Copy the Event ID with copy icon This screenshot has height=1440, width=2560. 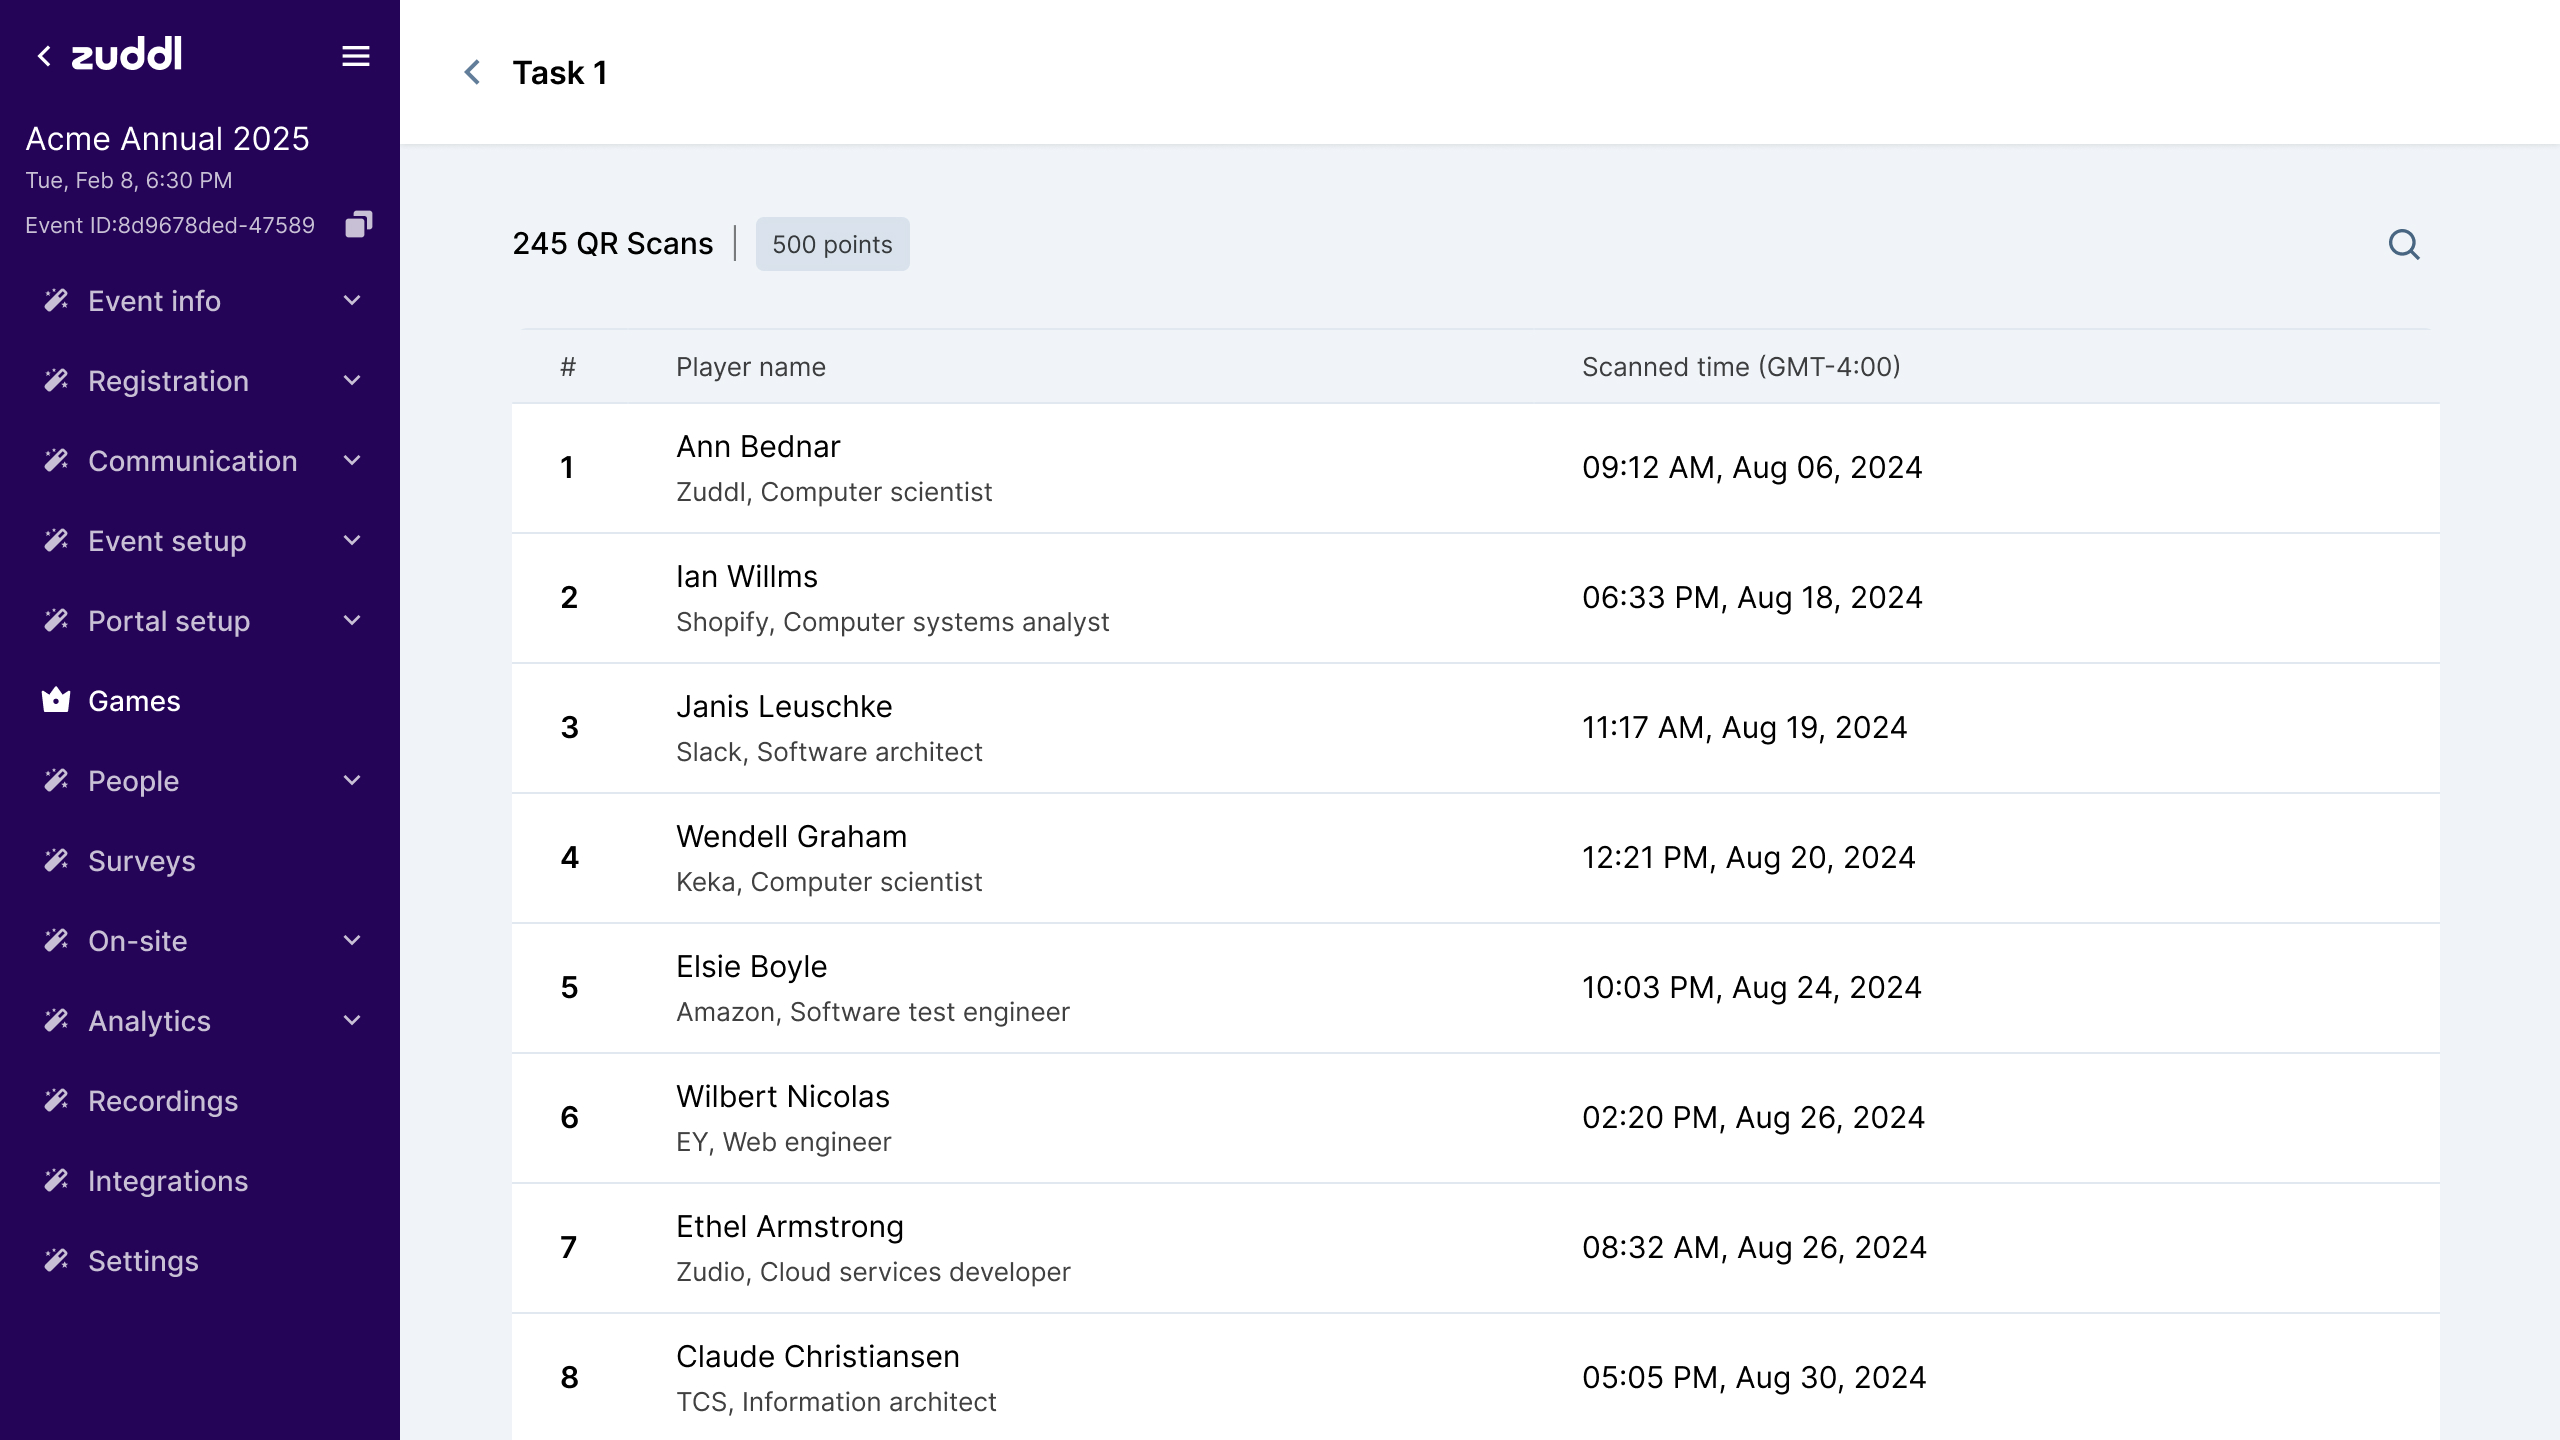(x=358, y=224)
